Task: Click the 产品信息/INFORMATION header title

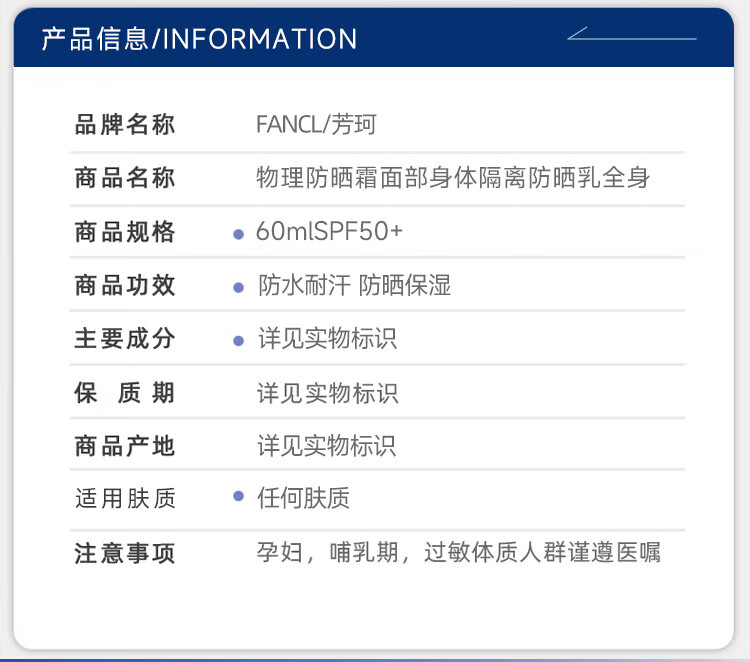Action: [x=199, y=39]
